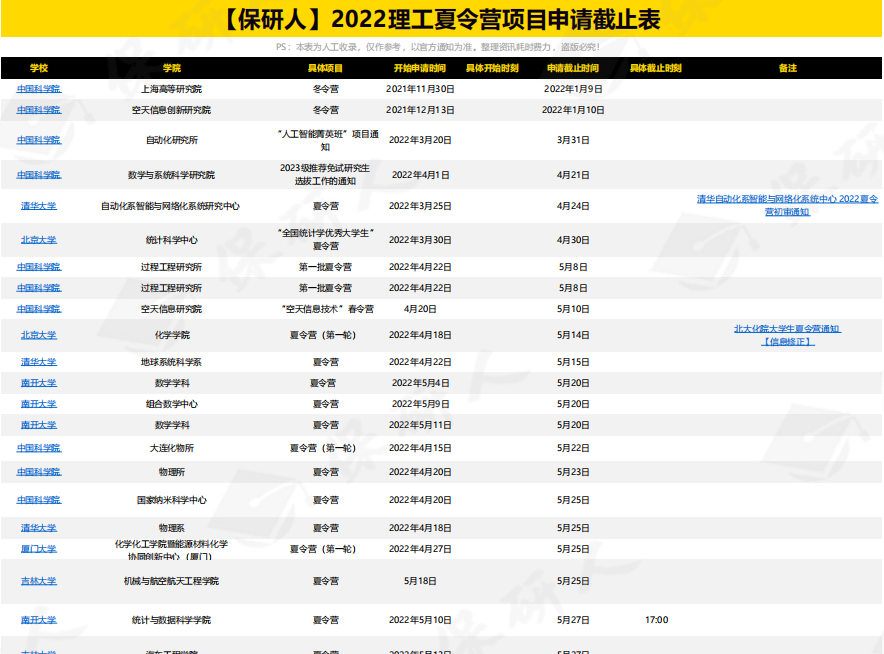Viewport: 884px width, 654px height.
Task: Open 北京大学 link in 统计科学中心 row
Action: tap(39, 240)
